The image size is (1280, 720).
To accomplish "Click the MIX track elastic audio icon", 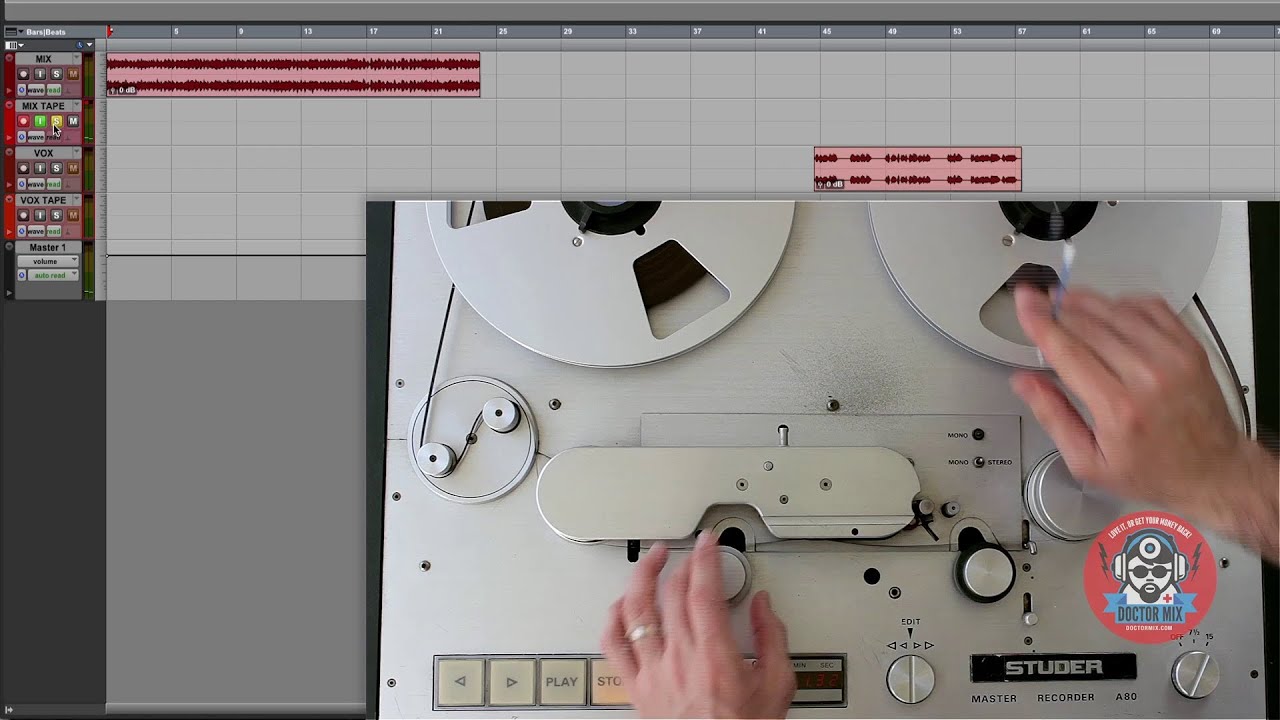I will tap(22, 90).
